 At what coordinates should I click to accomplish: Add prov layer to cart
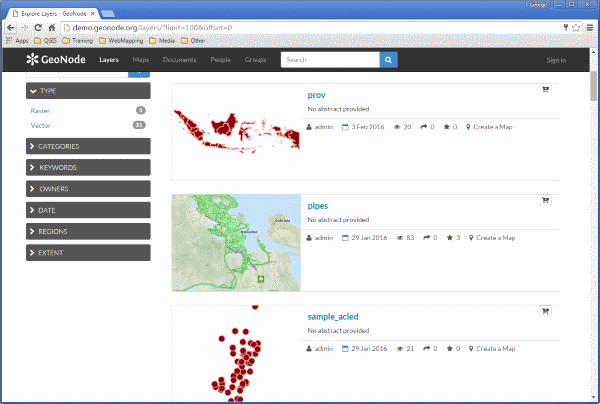tap(545, 89)
